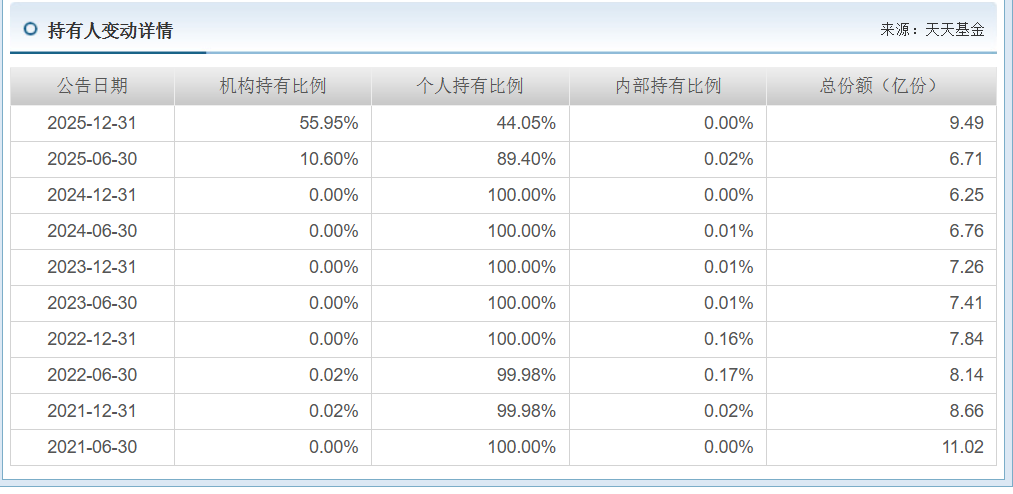Click the 9.49 total shares value
Image resolution: width=1013 pixels, height=494 pixels.
966,123
